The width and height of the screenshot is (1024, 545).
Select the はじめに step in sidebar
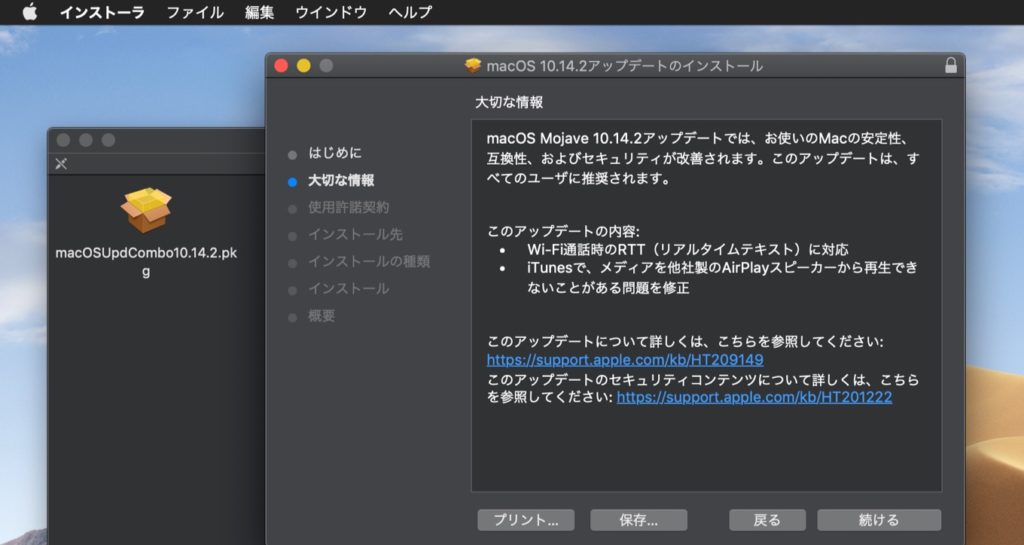[335, 154]
